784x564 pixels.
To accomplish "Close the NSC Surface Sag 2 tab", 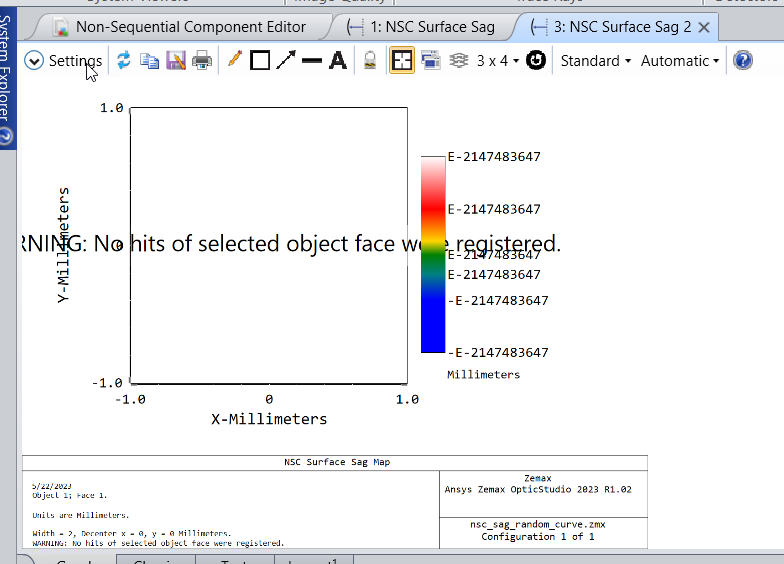I will click(x=704, y=28).
